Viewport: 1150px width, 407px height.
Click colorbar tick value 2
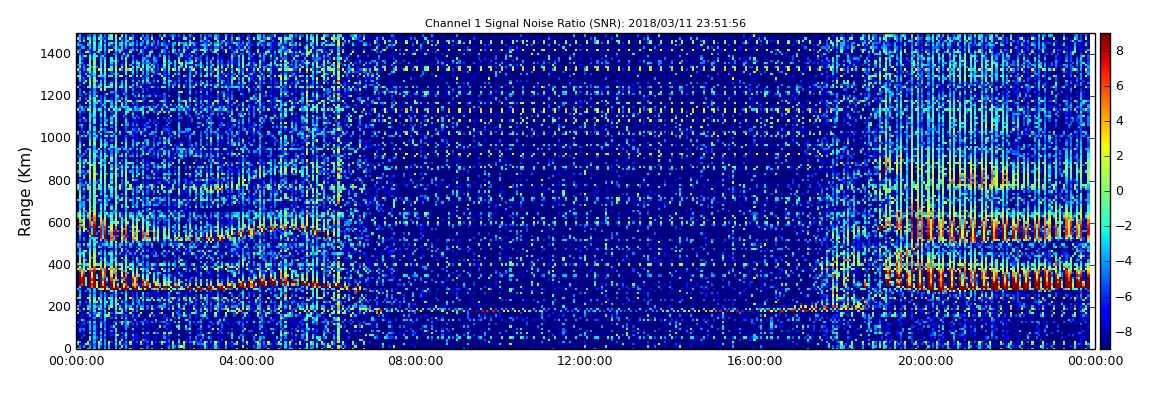pos(1120,155)
